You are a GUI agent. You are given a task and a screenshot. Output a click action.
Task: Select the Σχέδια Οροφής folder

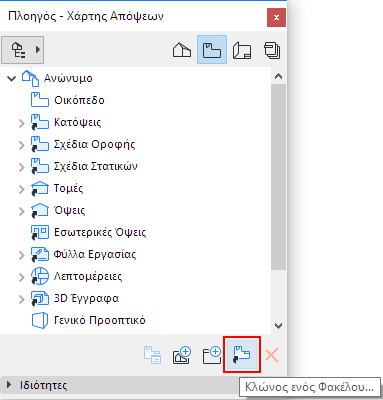click(95, 144)
